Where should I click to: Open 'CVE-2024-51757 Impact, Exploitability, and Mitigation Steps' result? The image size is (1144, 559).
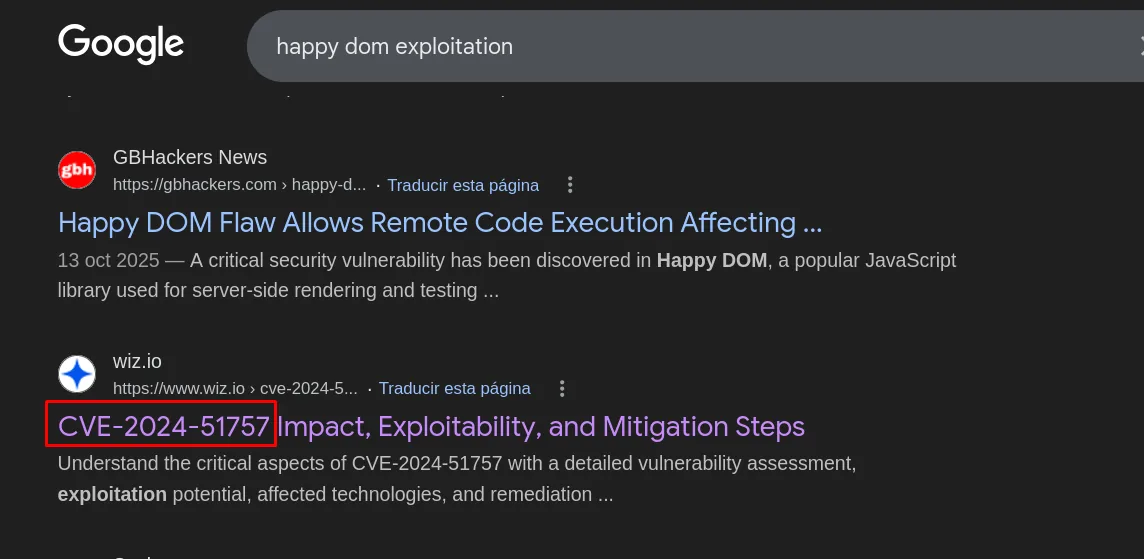coord(431,426)
